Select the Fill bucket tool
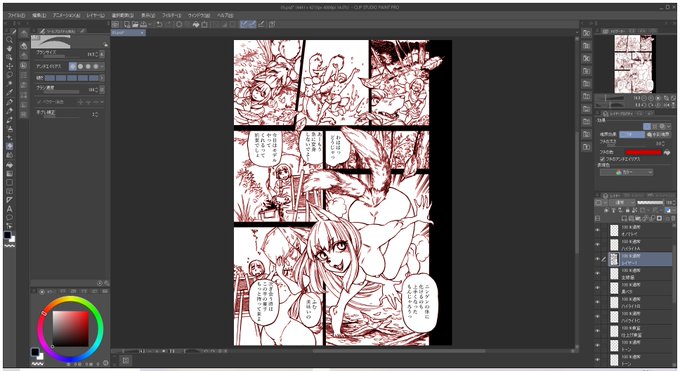 (9, 164)
